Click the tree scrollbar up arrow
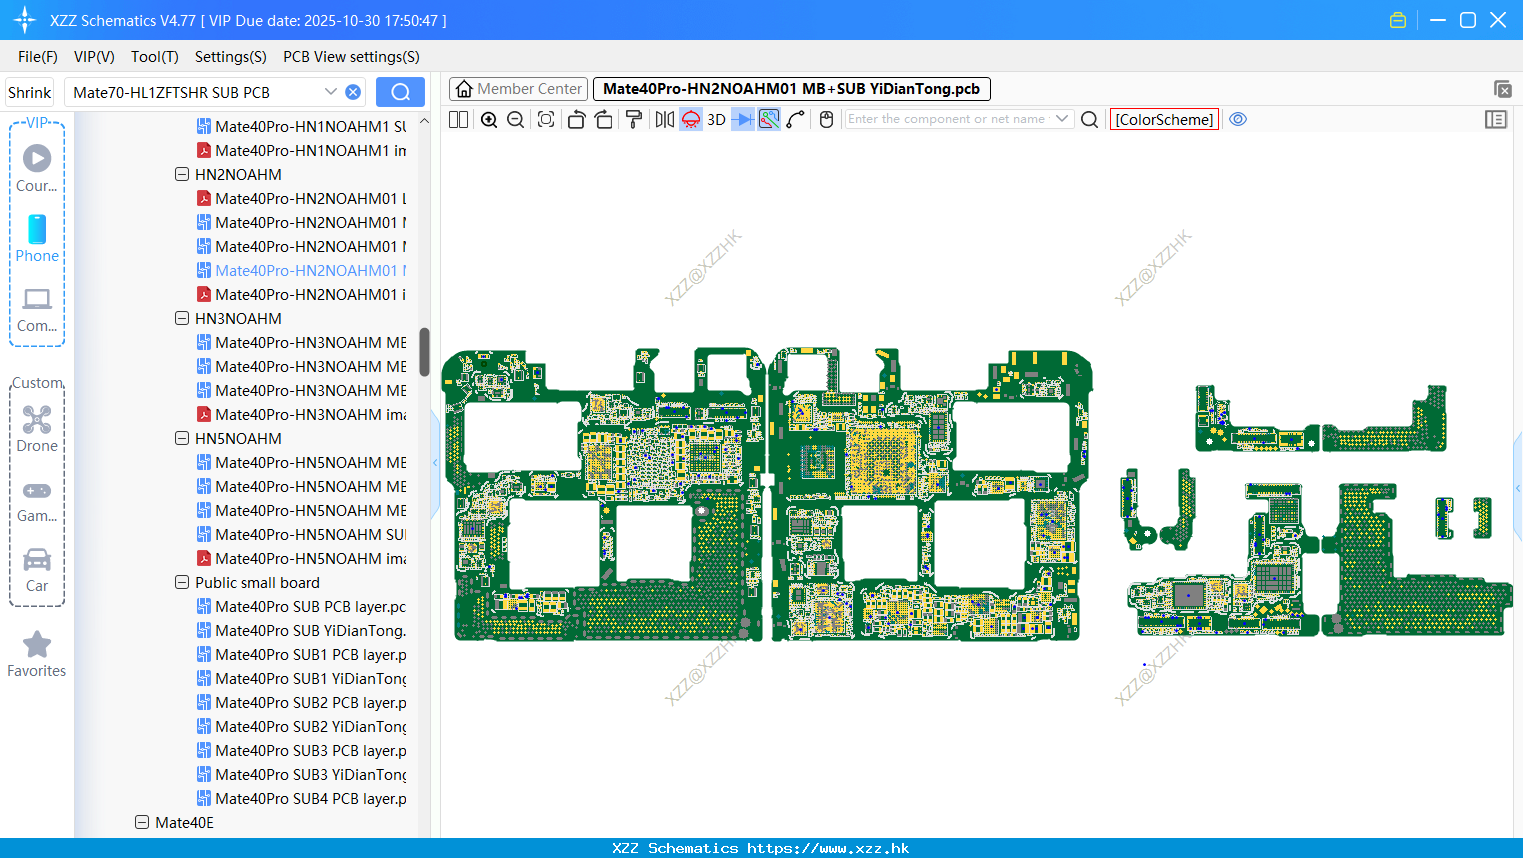The width and height of the screenshot is (1523, 858). [x=424, y=121]
